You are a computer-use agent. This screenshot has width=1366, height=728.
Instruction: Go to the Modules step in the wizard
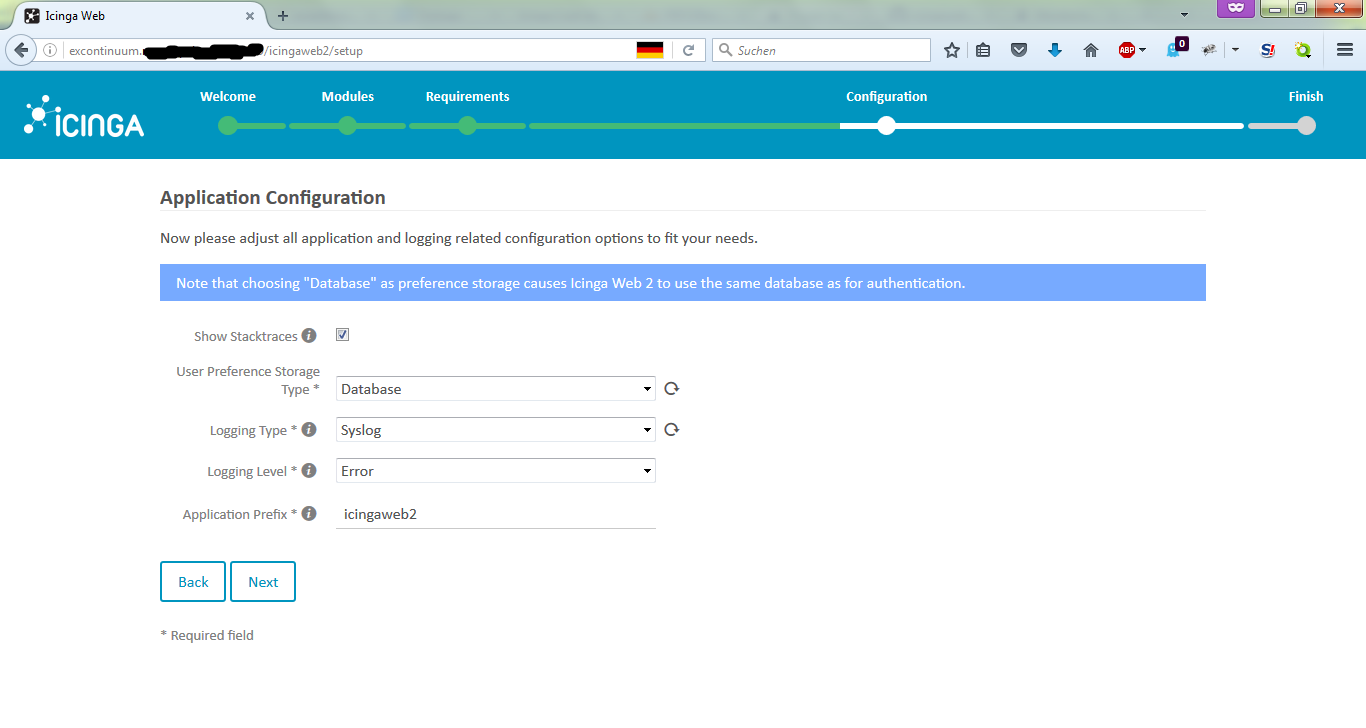(x=348, y=97)
